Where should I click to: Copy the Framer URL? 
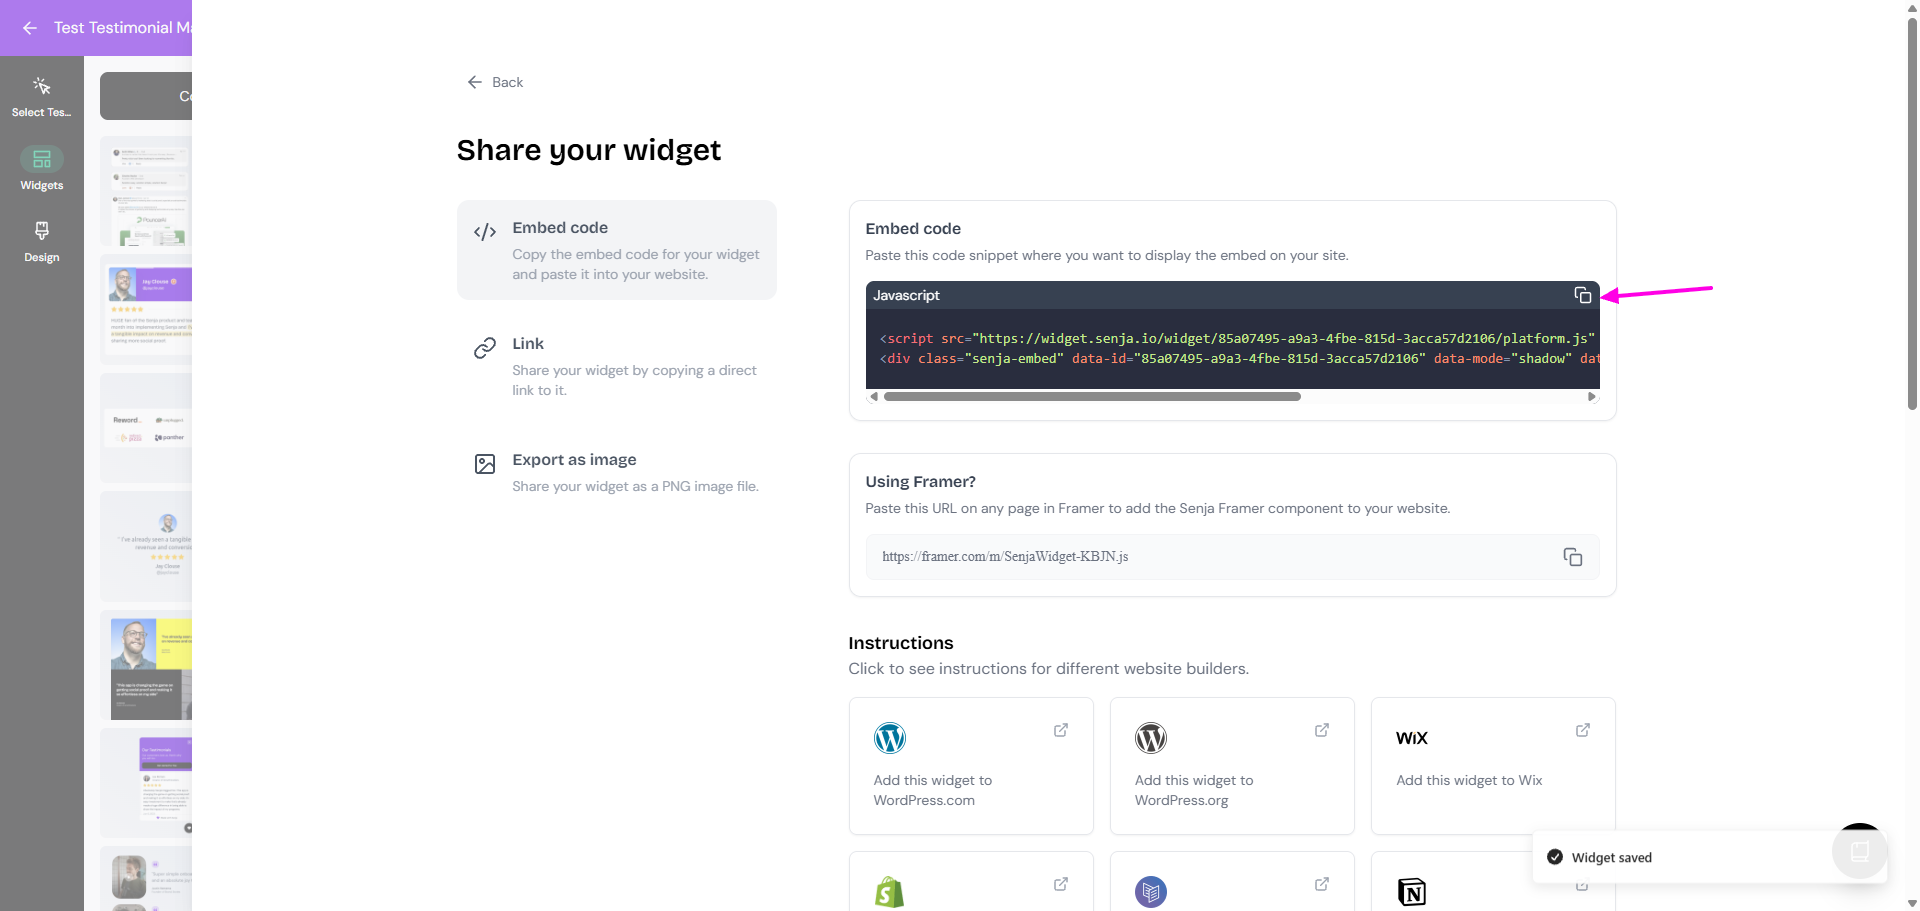pyautogui.click(x=1572, y=557)
